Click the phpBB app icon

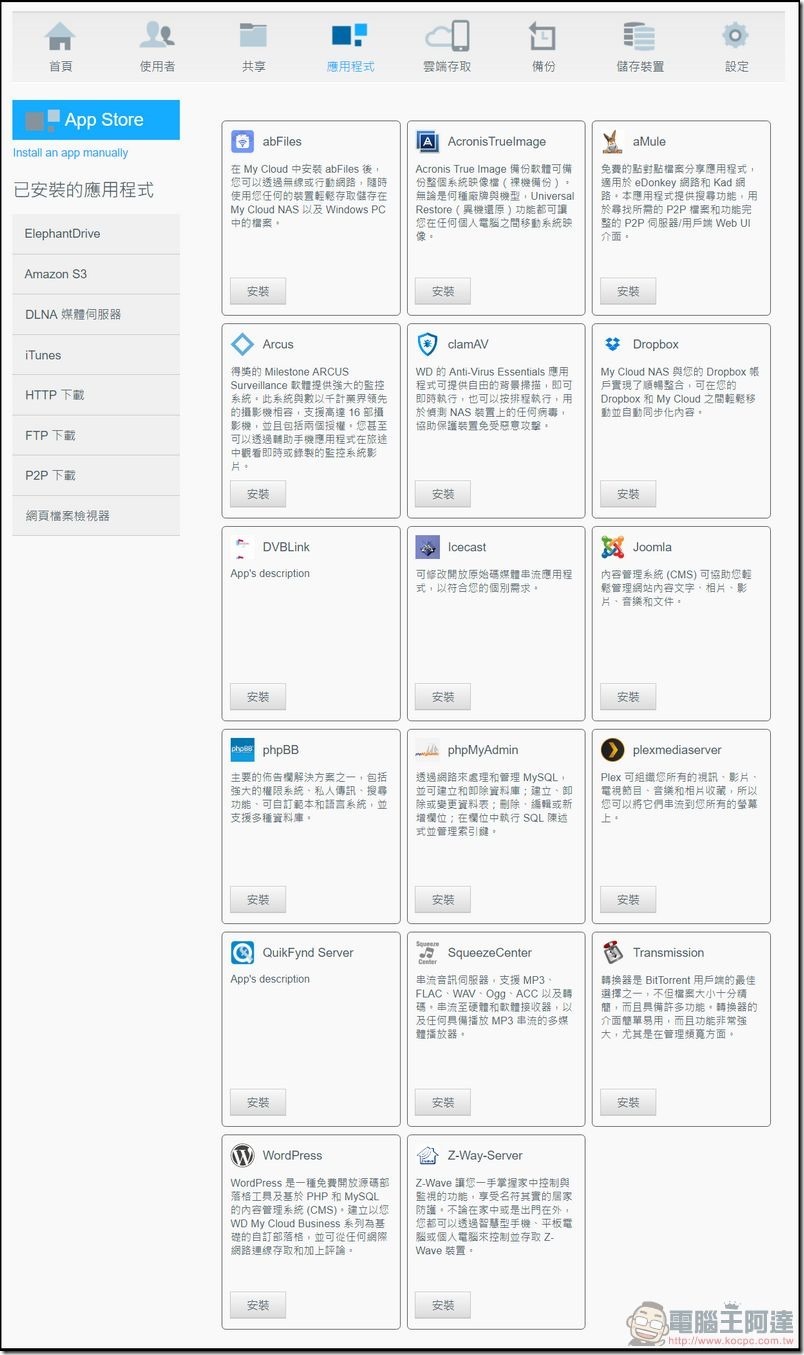[x=243, y=750]
